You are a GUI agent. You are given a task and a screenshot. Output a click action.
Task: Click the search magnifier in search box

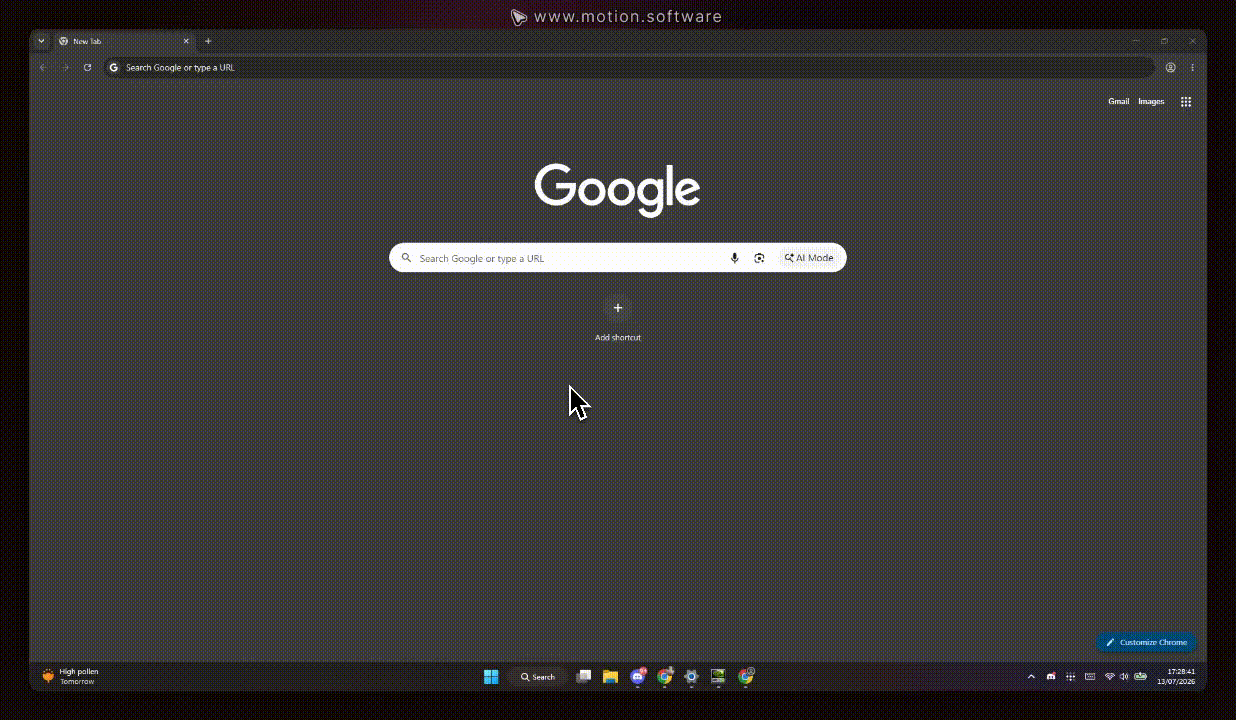tap(406, 258)
